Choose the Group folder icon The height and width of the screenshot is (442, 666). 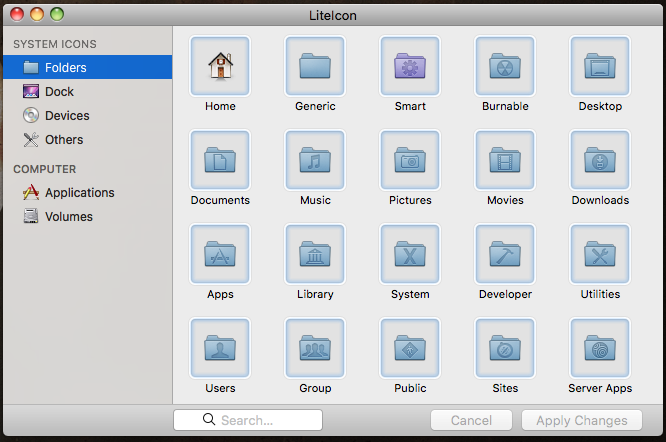click(x=315, y=348)
